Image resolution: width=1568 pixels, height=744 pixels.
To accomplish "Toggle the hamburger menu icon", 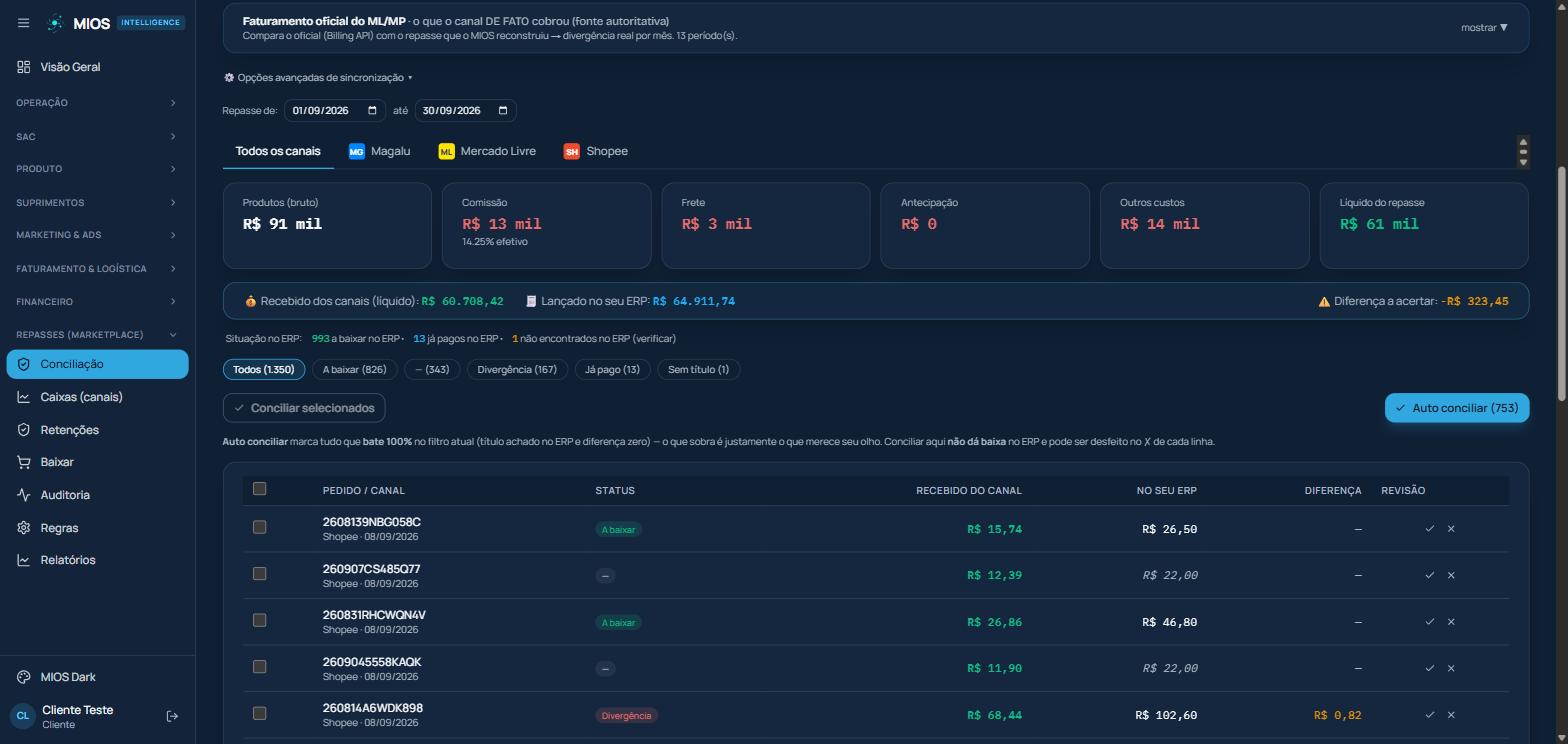I will pos(23,23).
